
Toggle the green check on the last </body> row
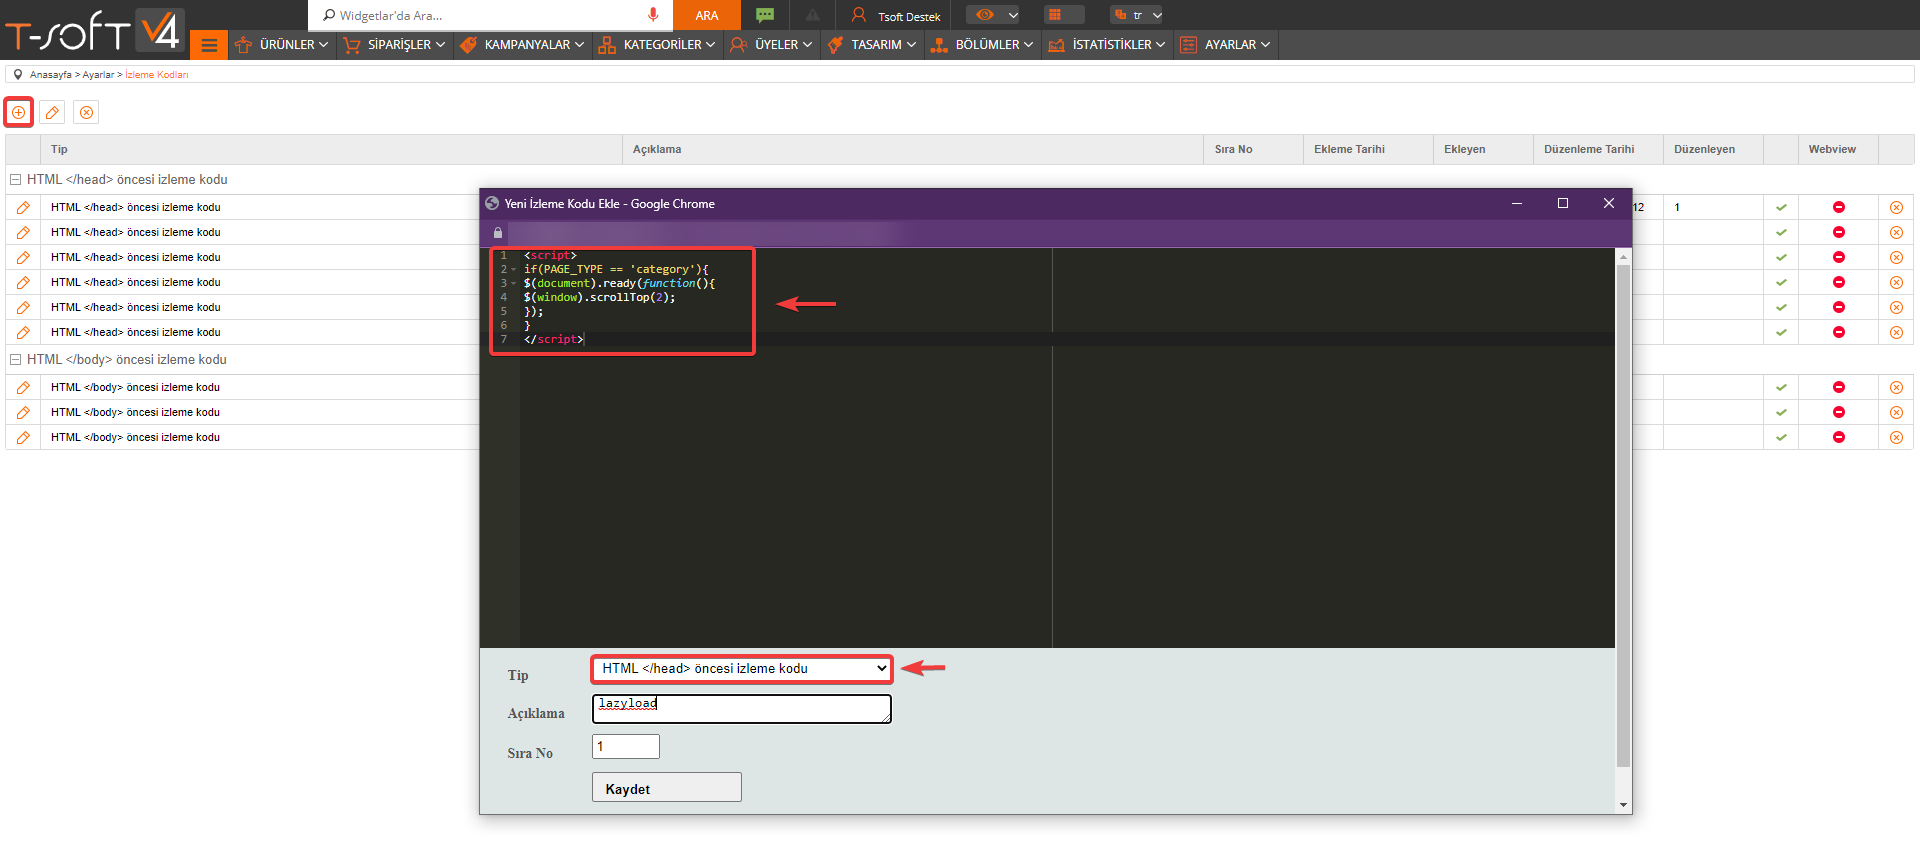click(x=1781, y=437)
